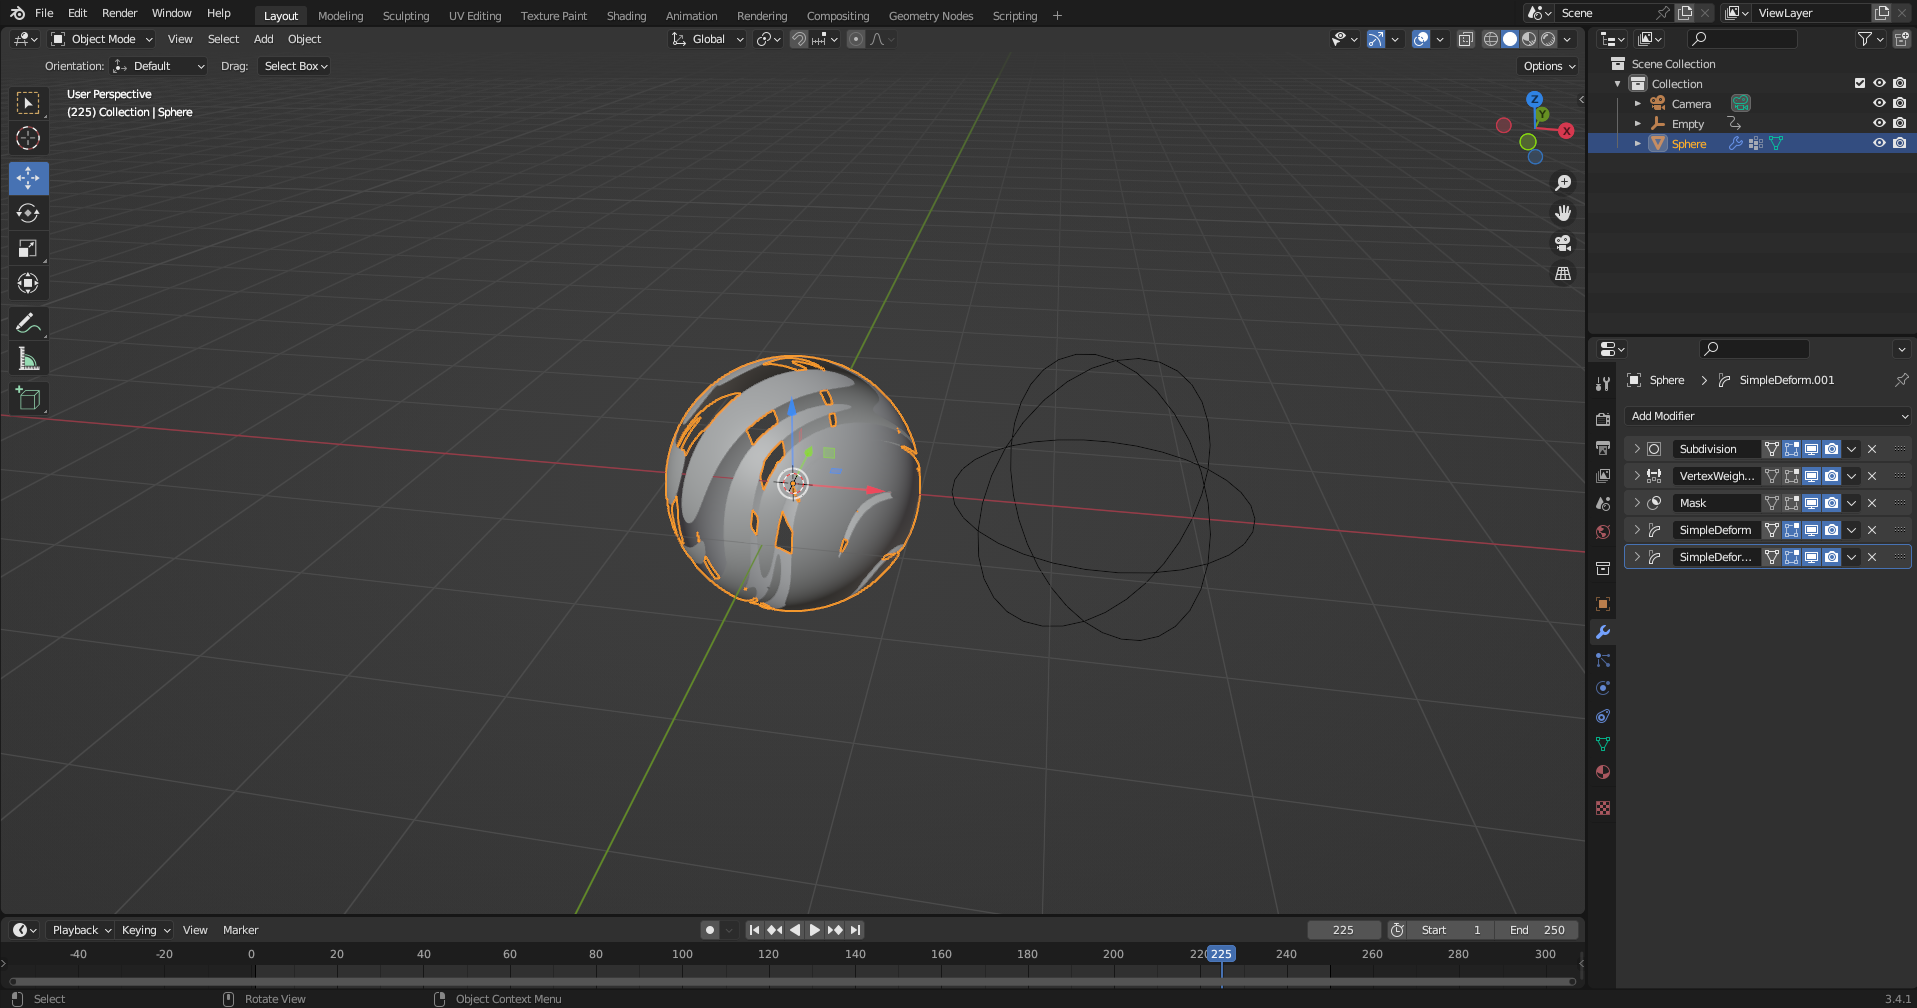
Task: Select the Scale tool
Action: pos(28,248)
